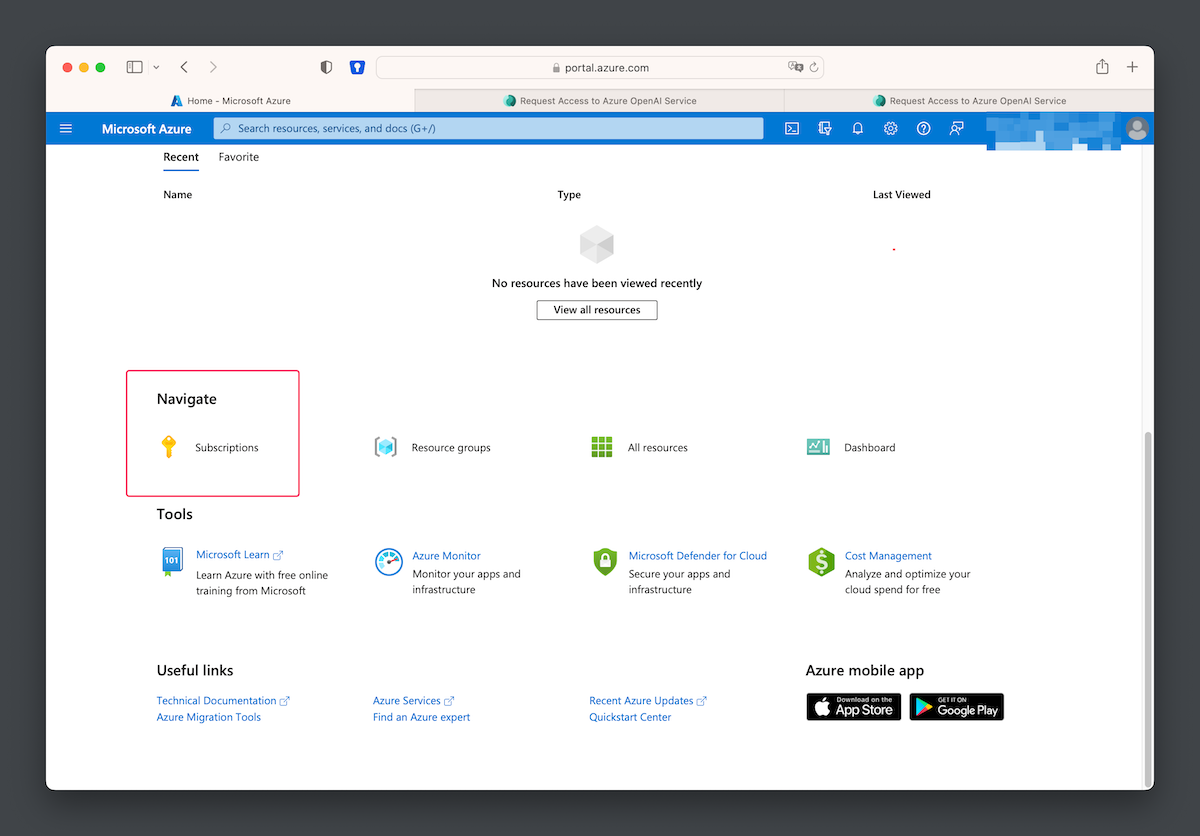Click View all resources button
The height and width of the screenshot is (836, 1200).
pyautogui.click(x=597, y=310)
